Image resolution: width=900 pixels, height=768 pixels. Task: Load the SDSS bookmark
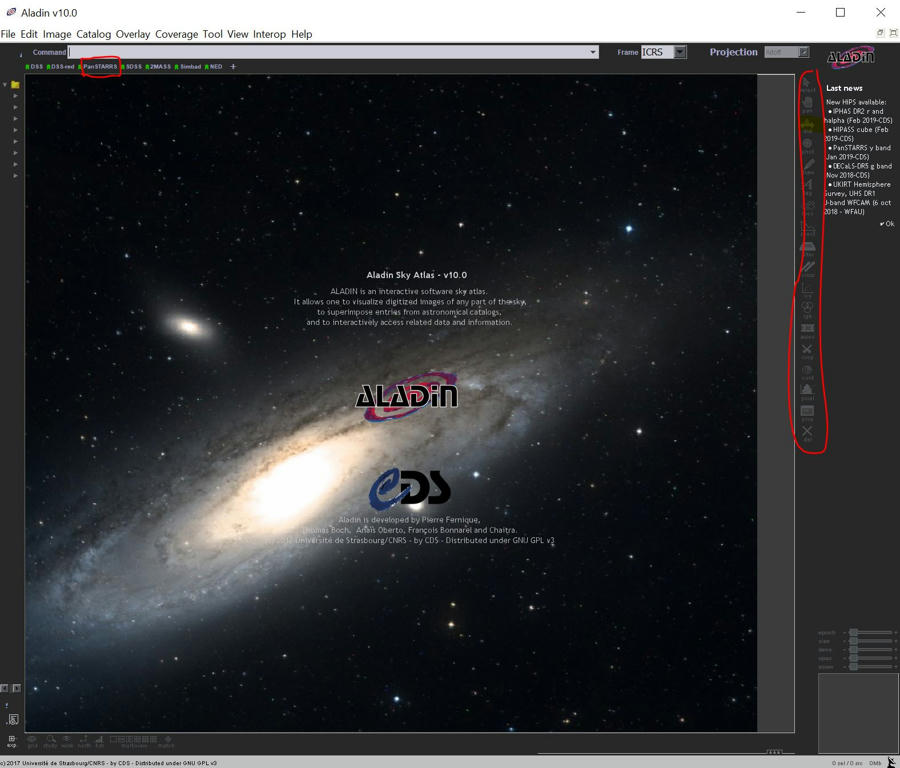point(132,67)
